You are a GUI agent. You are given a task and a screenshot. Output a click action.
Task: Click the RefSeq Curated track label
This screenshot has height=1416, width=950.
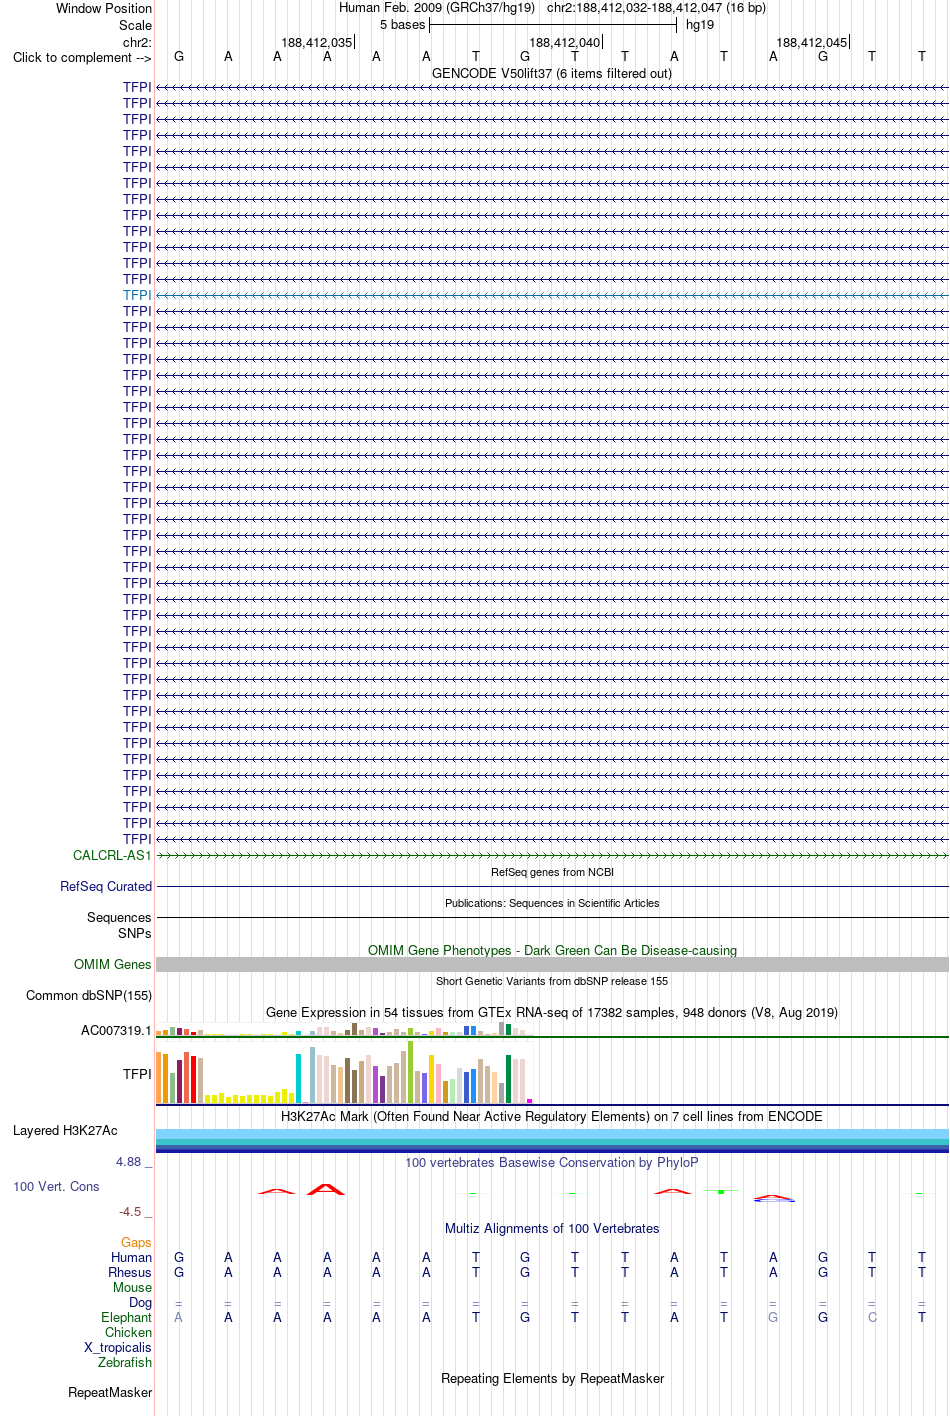click(x=106, y=886)
